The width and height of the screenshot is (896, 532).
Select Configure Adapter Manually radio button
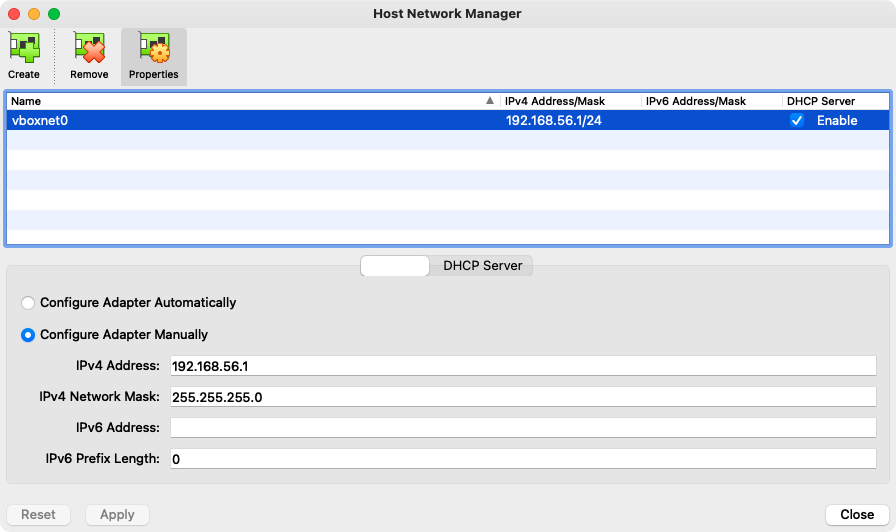tap(29, 335)
